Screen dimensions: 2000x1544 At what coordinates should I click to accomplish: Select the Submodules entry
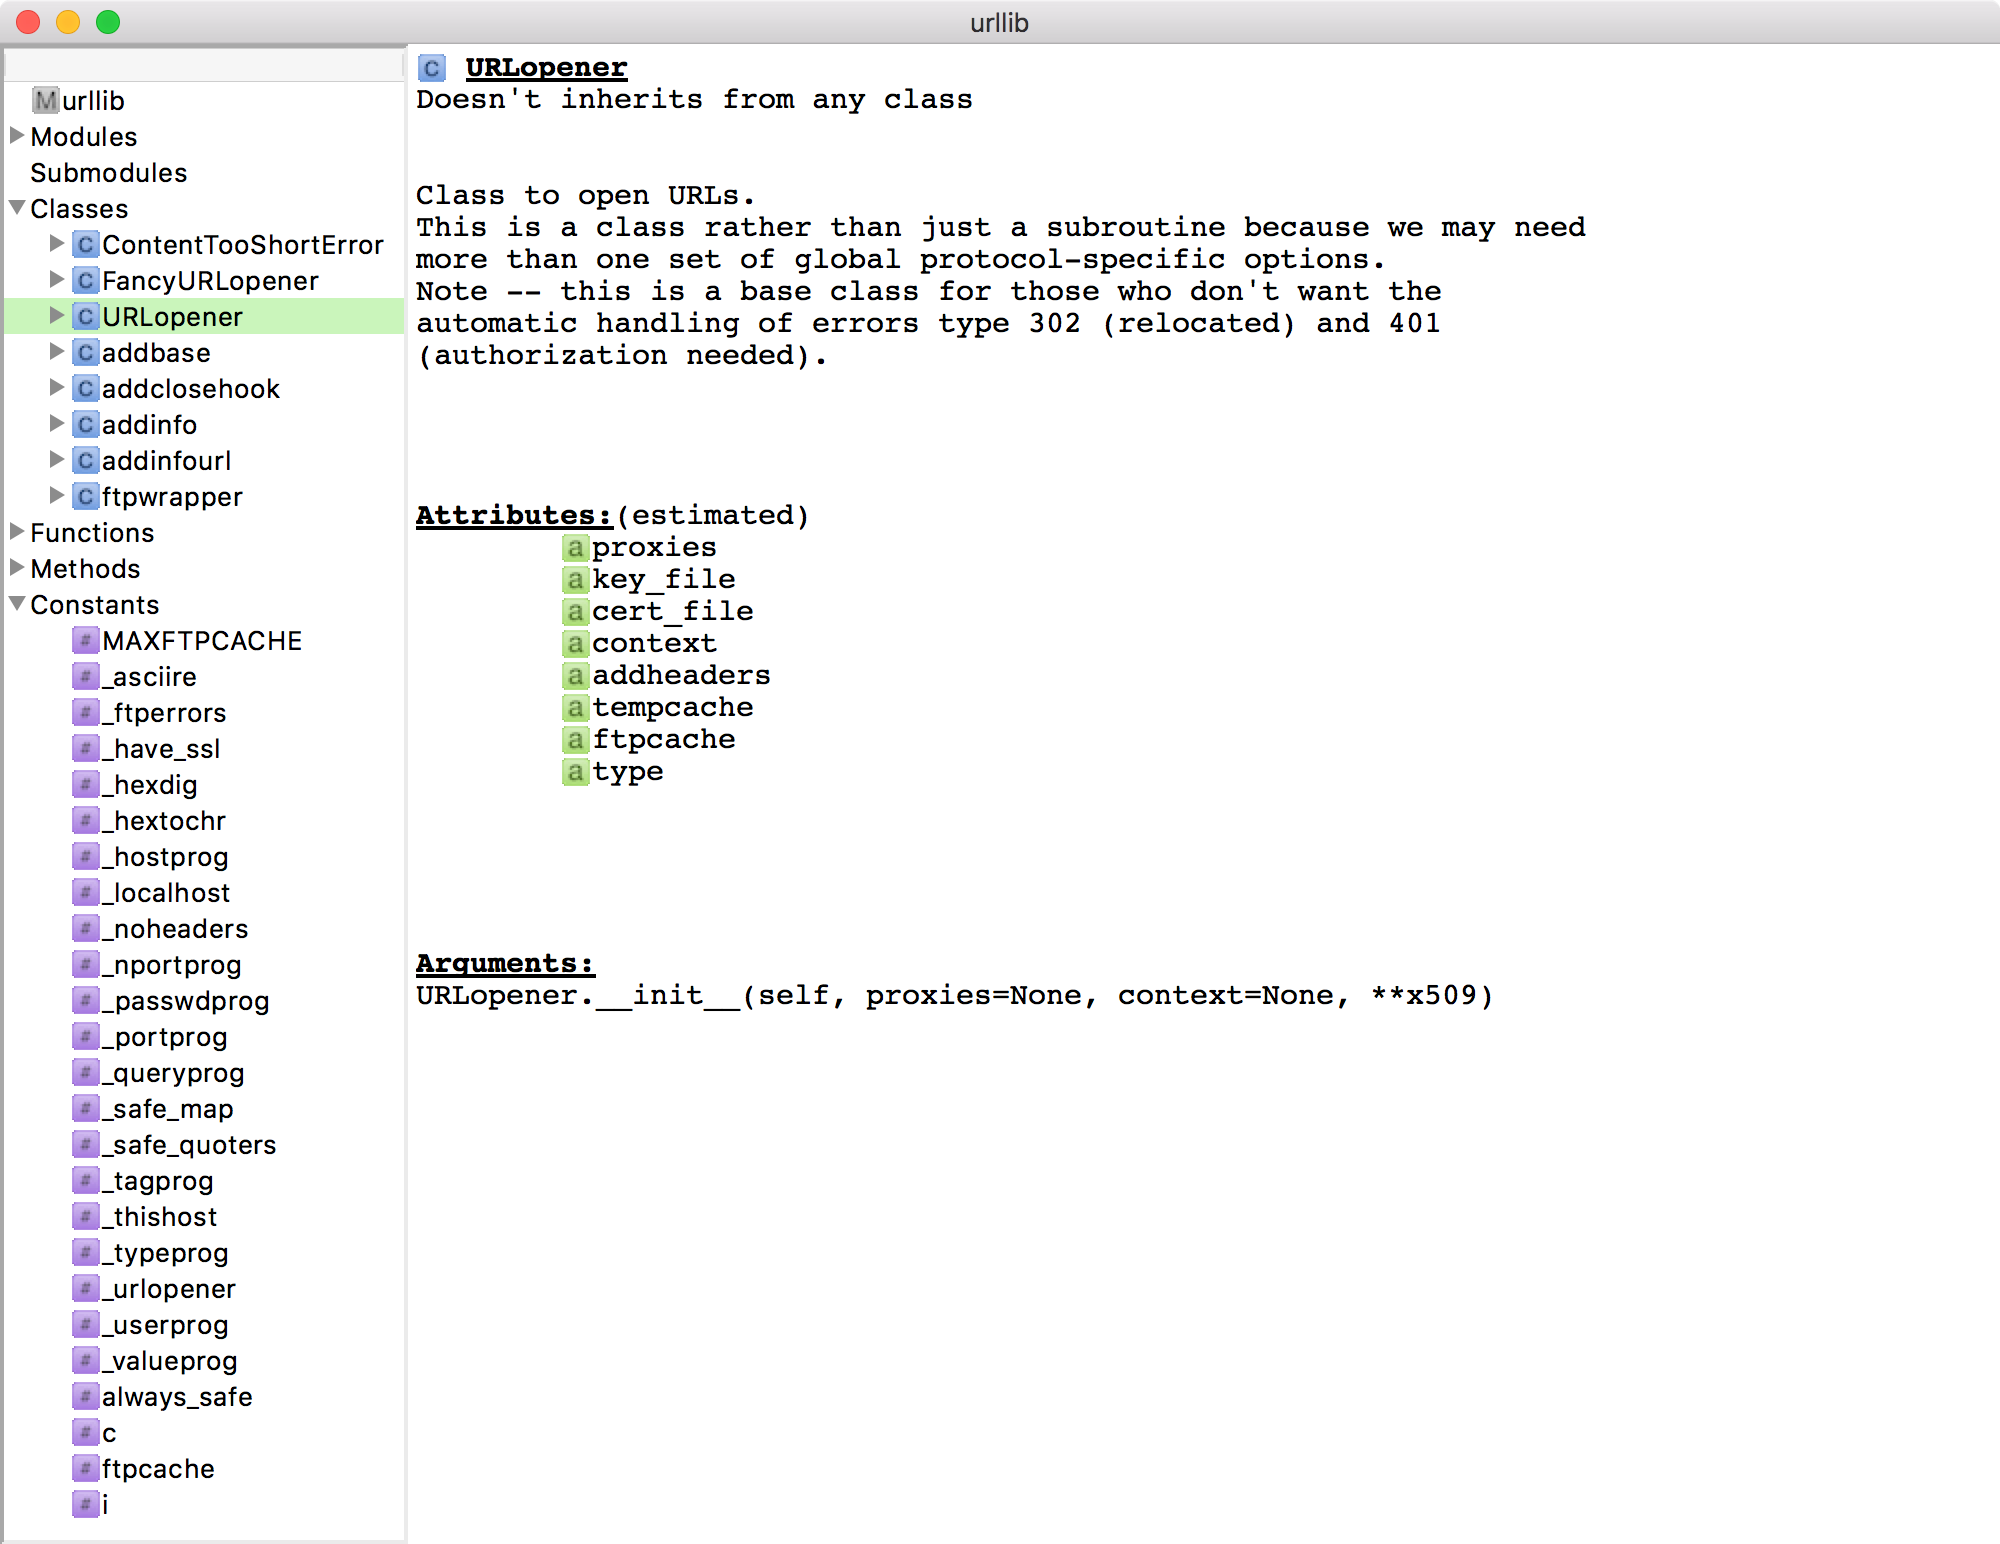108,172
